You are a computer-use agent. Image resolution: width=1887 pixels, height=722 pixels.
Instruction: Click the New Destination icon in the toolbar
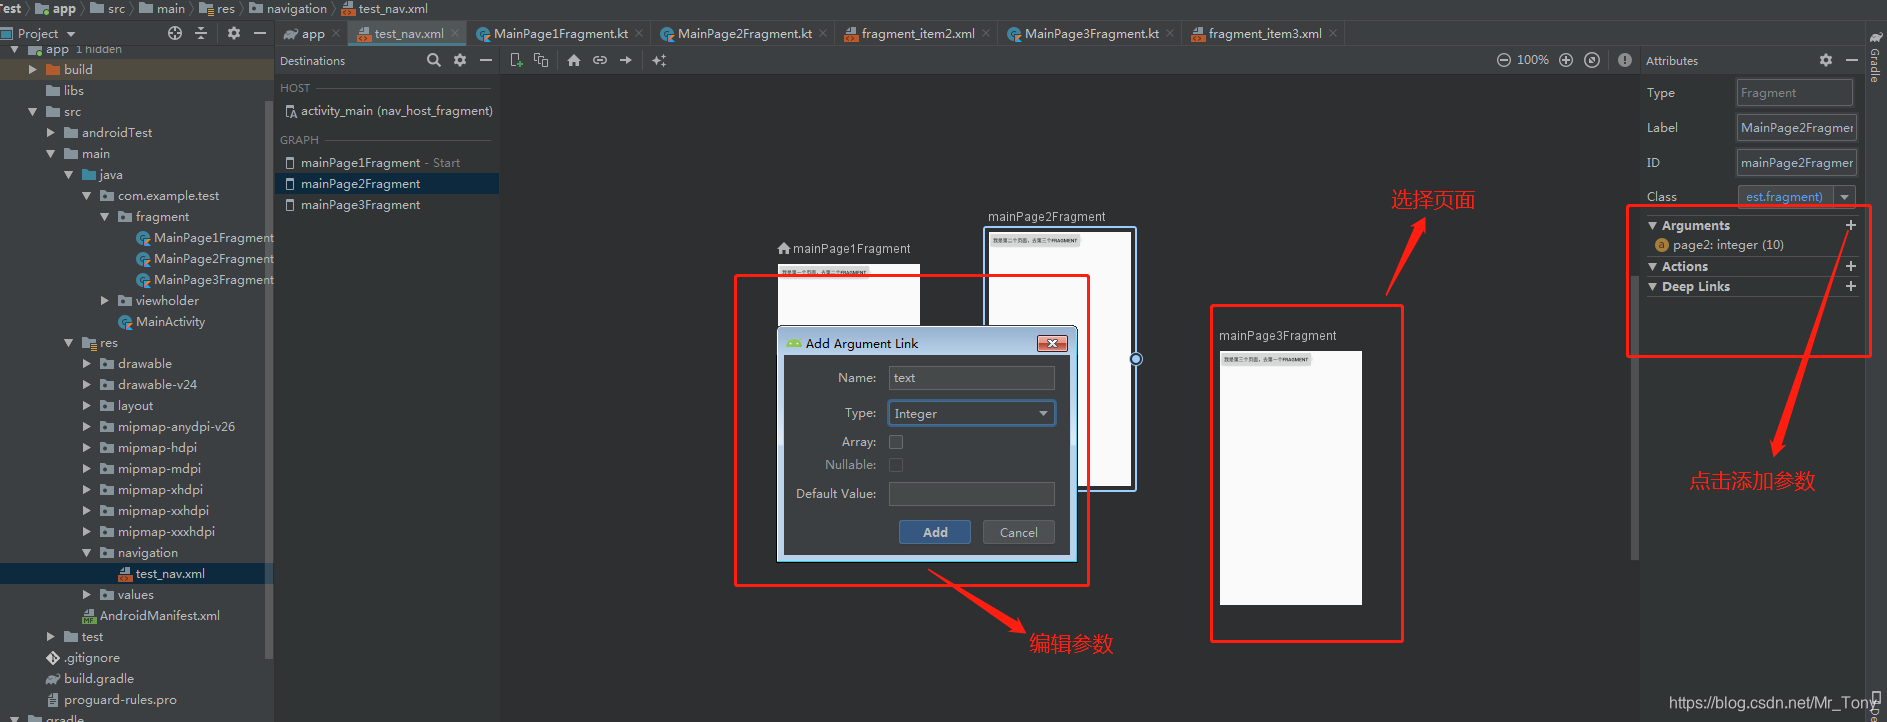coord(516,60)
